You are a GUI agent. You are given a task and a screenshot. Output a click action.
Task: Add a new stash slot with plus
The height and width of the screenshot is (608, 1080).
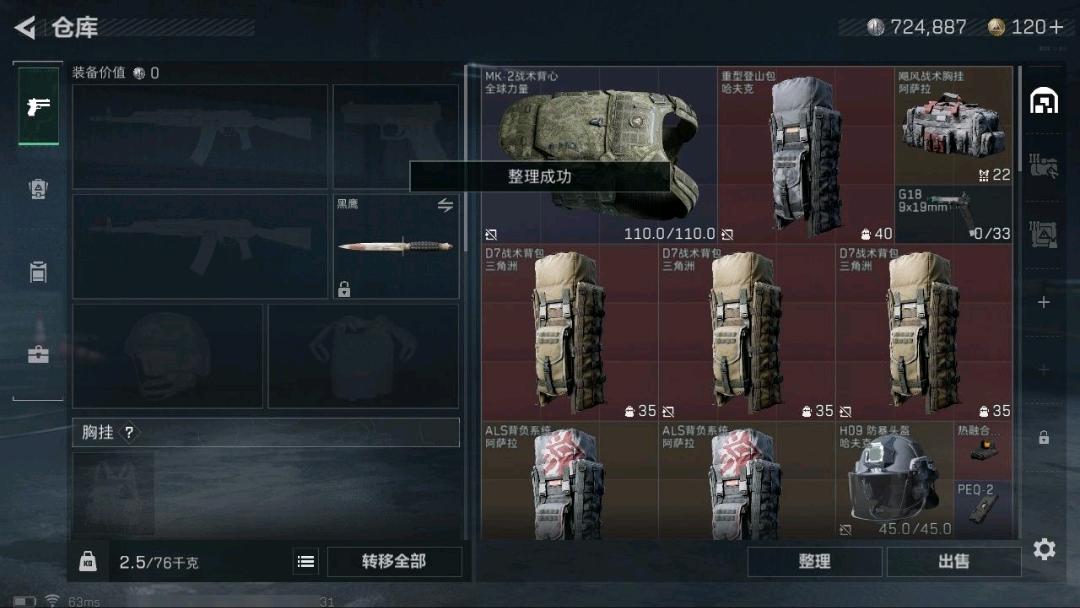click(1044, 302)
